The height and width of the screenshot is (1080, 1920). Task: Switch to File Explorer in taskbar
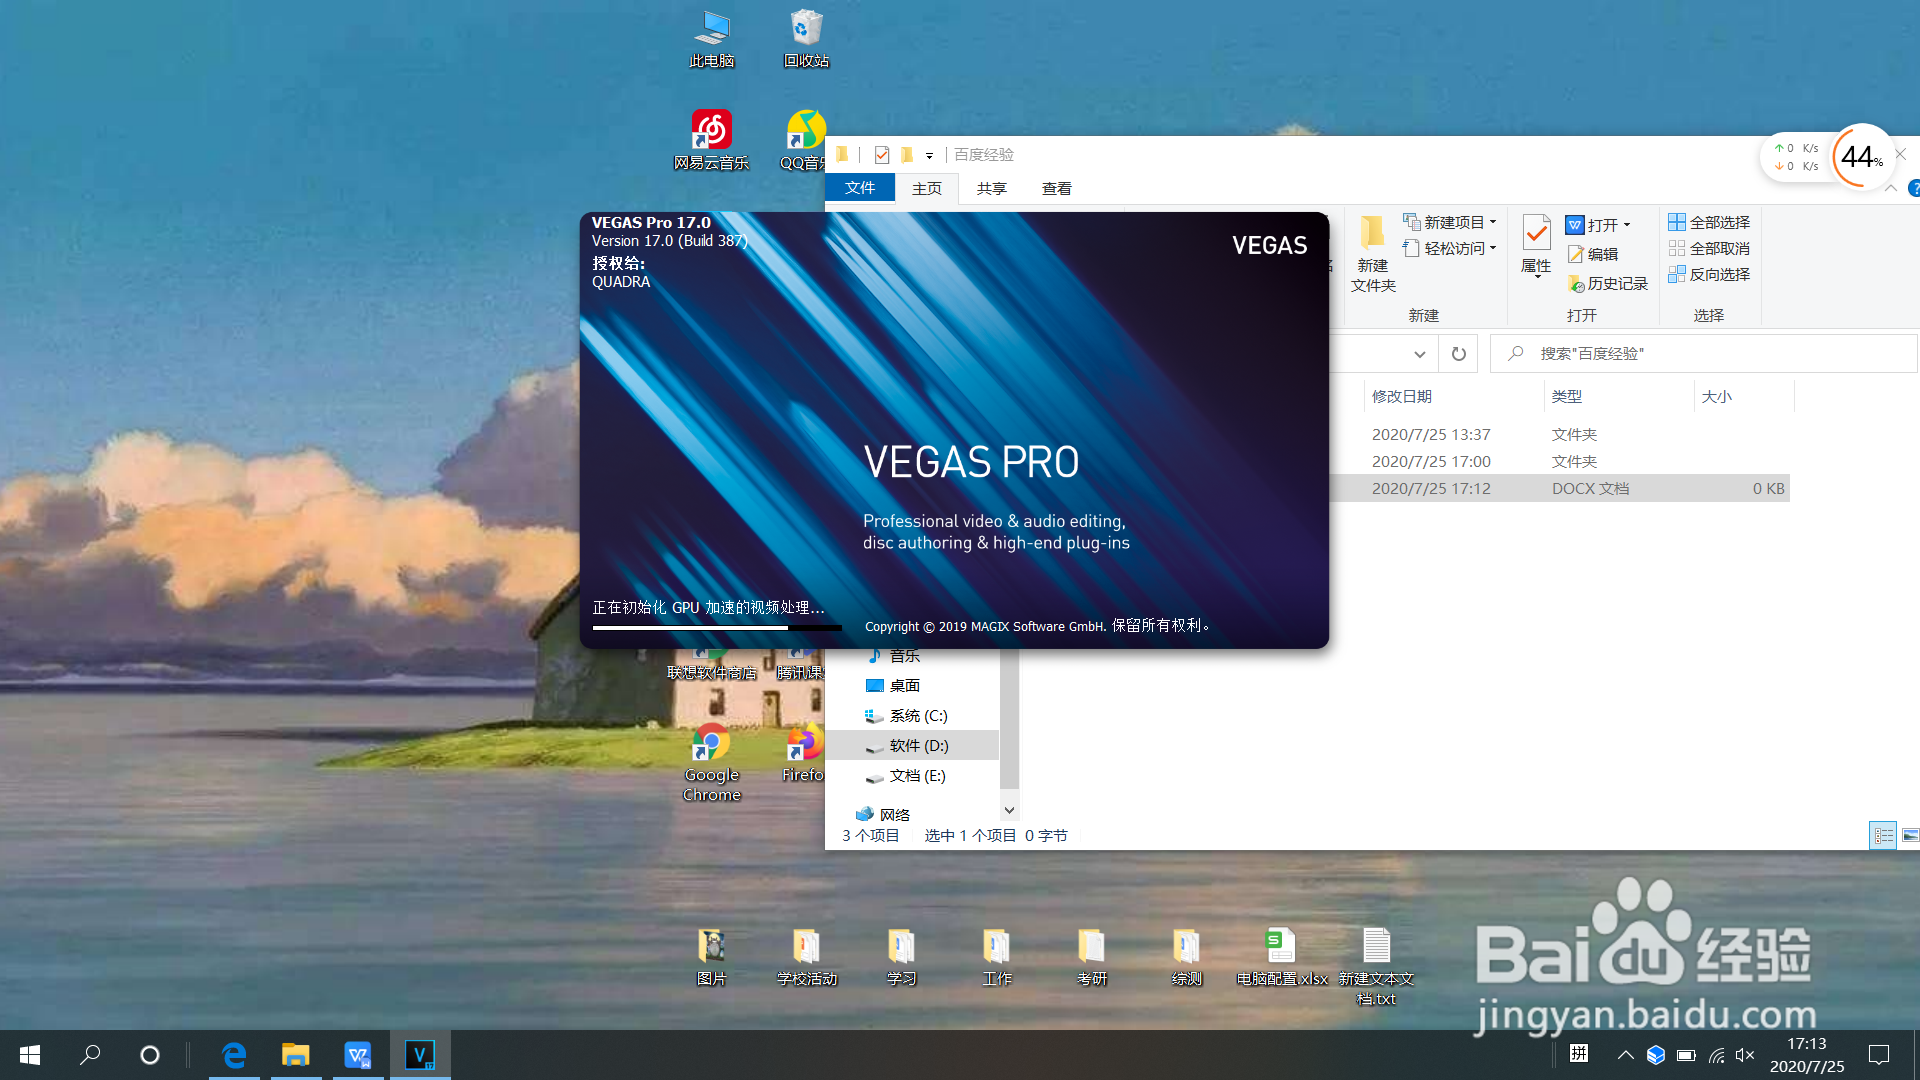click(x=295, y=1055)
